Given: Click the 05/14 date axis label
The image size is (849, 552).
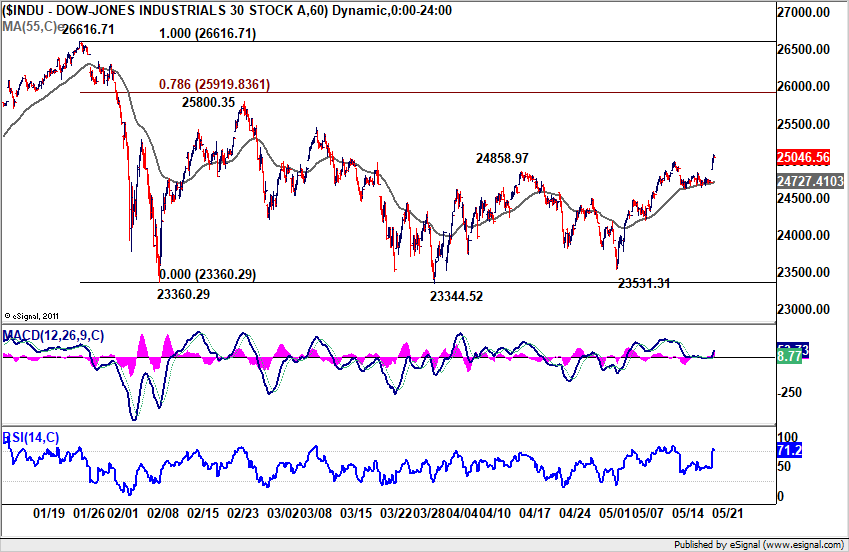Looking at the screenshot, I should (x=688, y=513).
